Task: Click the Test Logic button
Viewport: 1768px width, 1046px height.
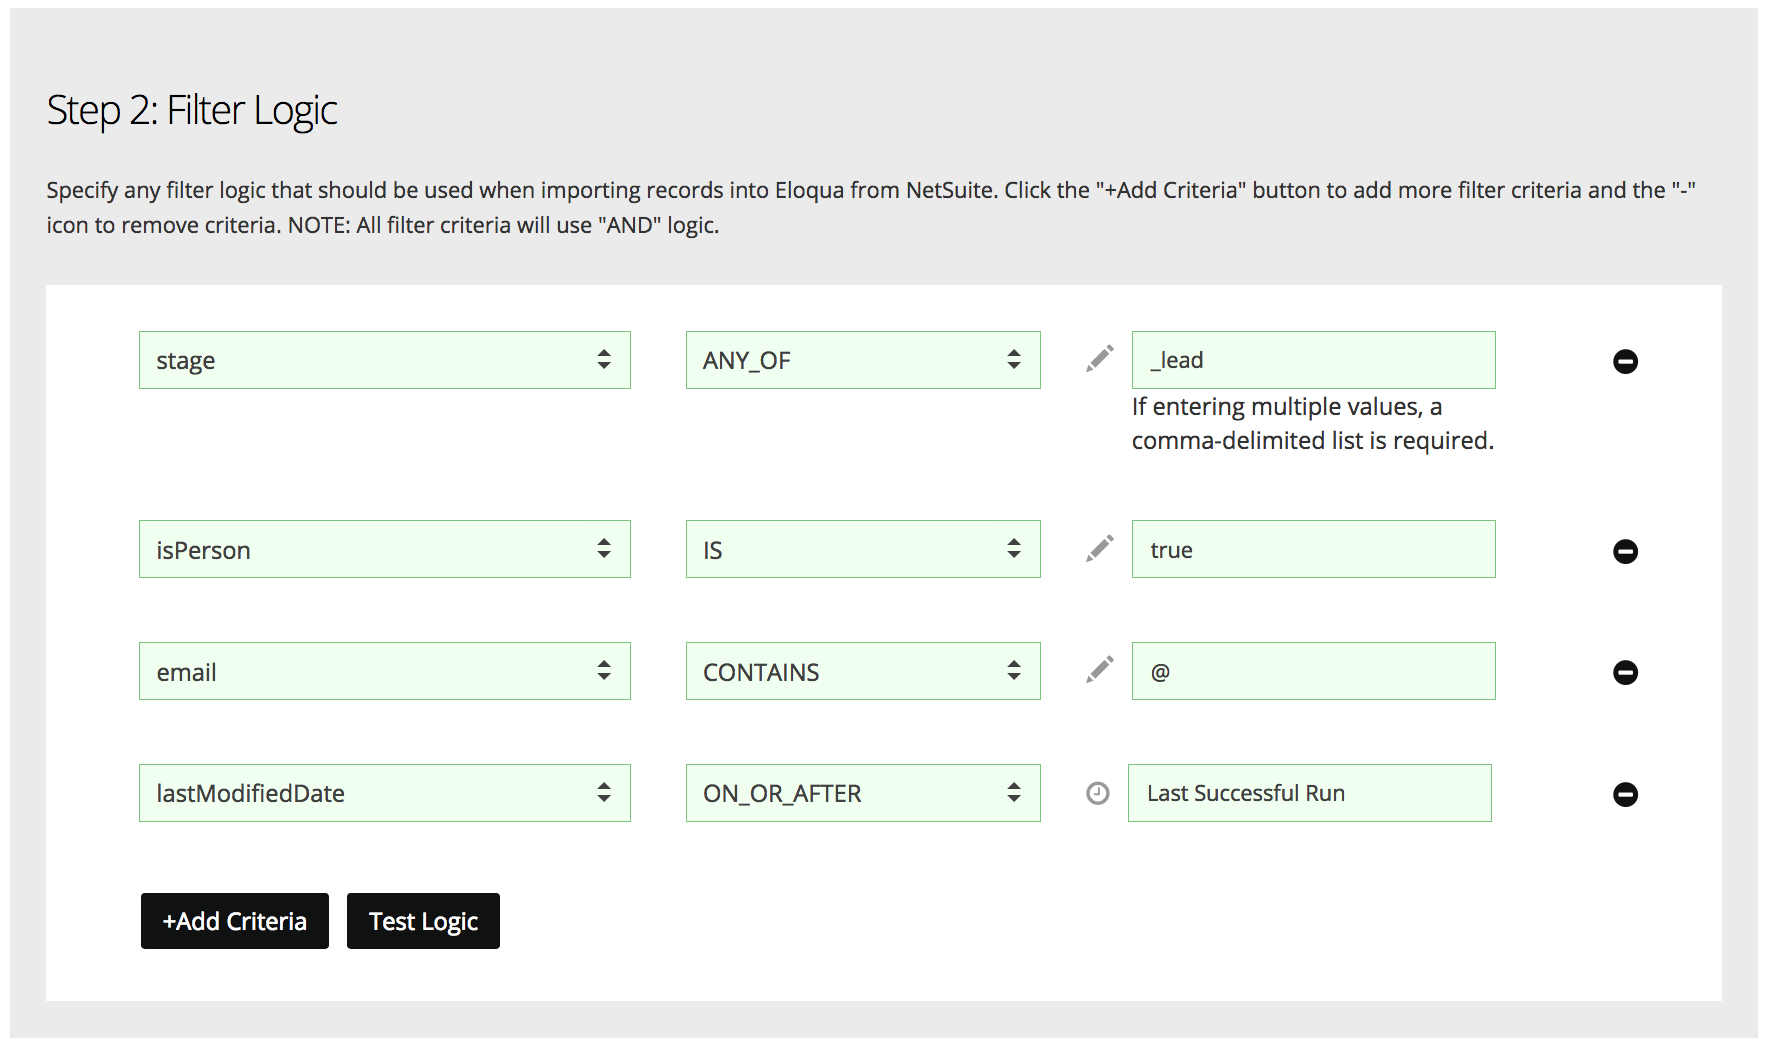Action: (423, 921)
